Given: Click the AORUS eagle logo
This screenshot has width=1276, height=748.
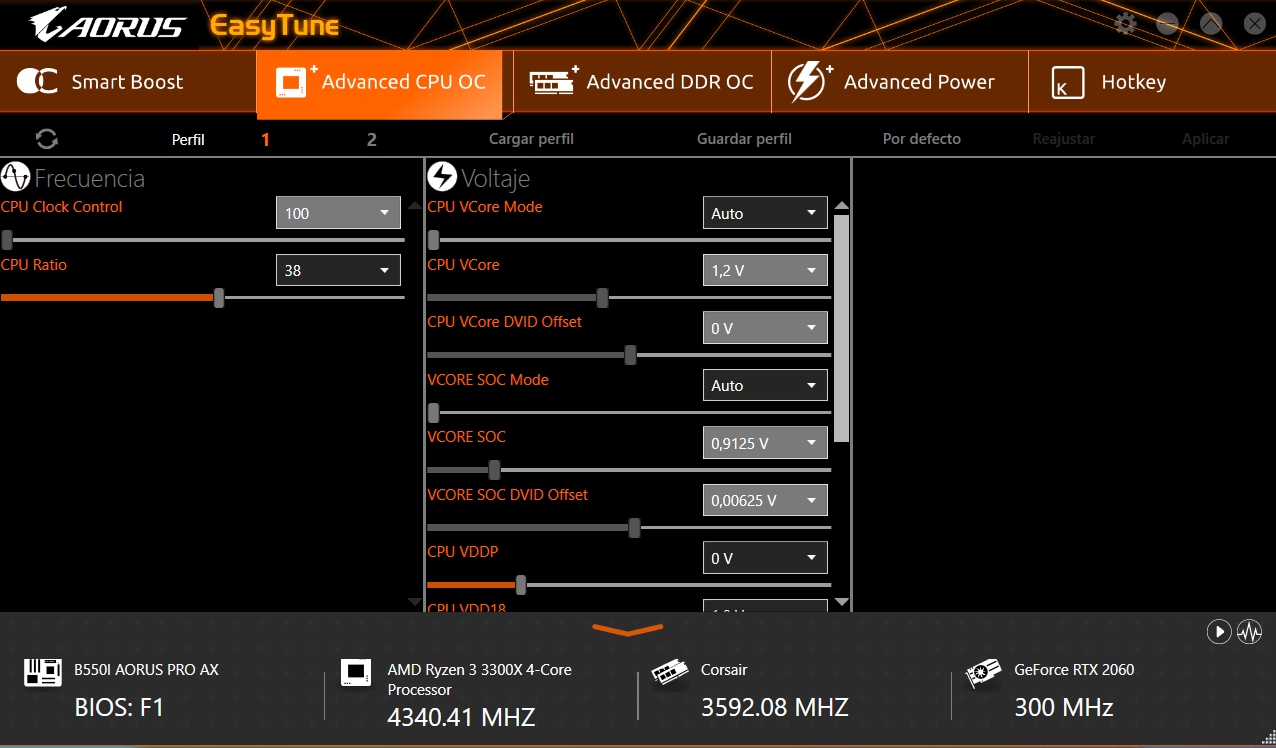Looking at the screenshot, I should [x=107, y=25].
